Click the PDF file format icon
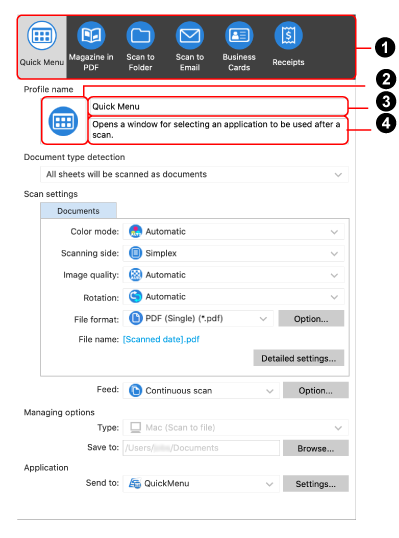The height and width of the screenshot is (538, 399). pos(136,318)
